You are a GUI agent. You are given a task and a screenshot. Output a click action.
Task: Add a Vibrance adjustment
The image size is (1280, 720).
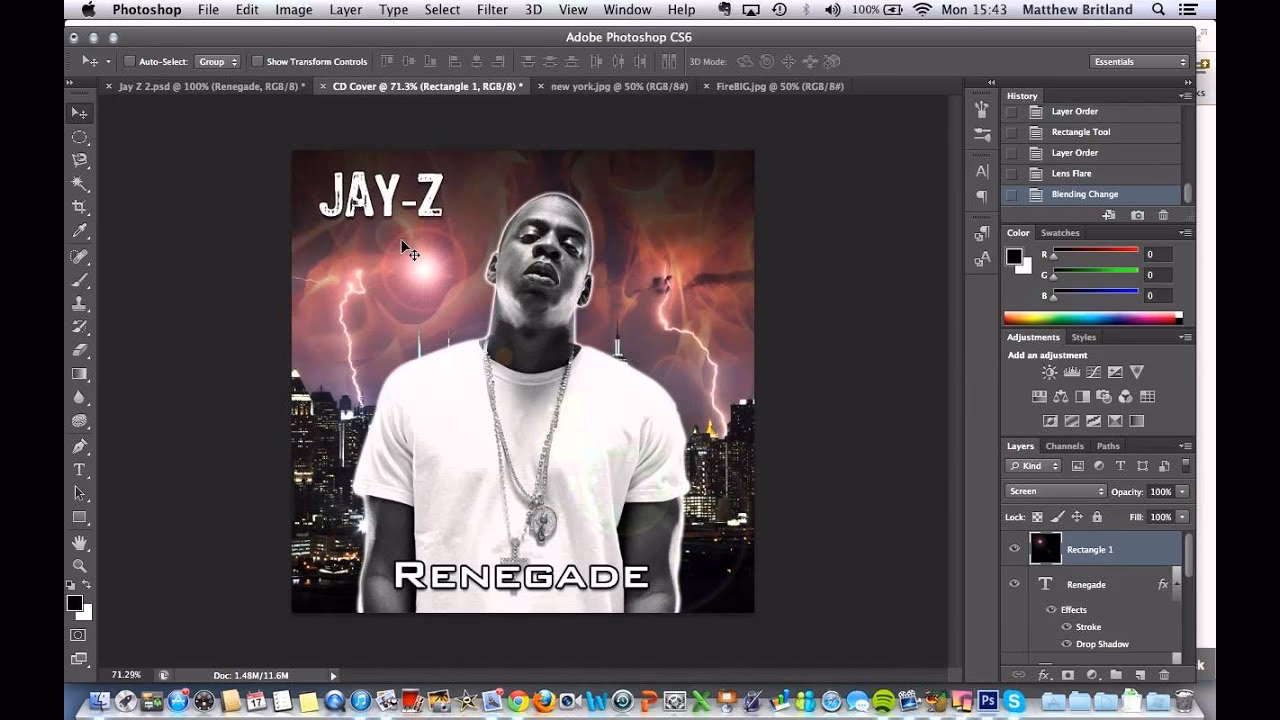click(x=1137, y=372)
